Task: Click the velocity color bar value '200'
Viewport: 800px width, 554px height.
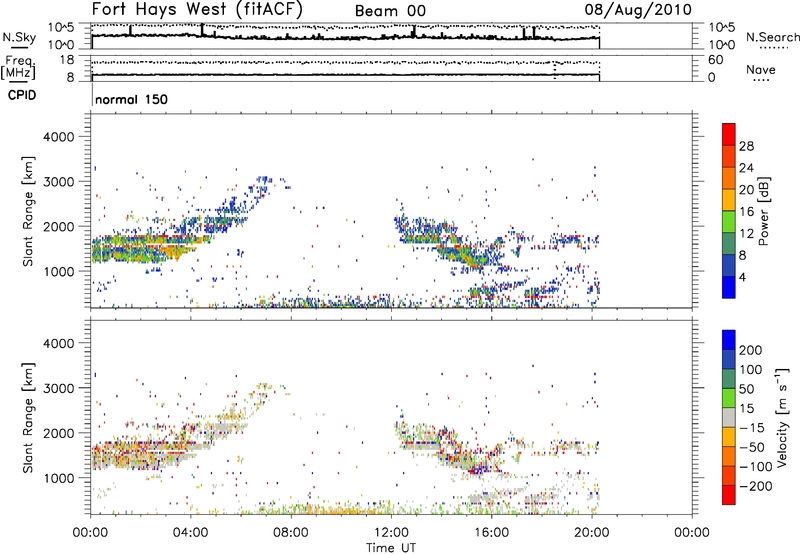Action: coord(751,350)
